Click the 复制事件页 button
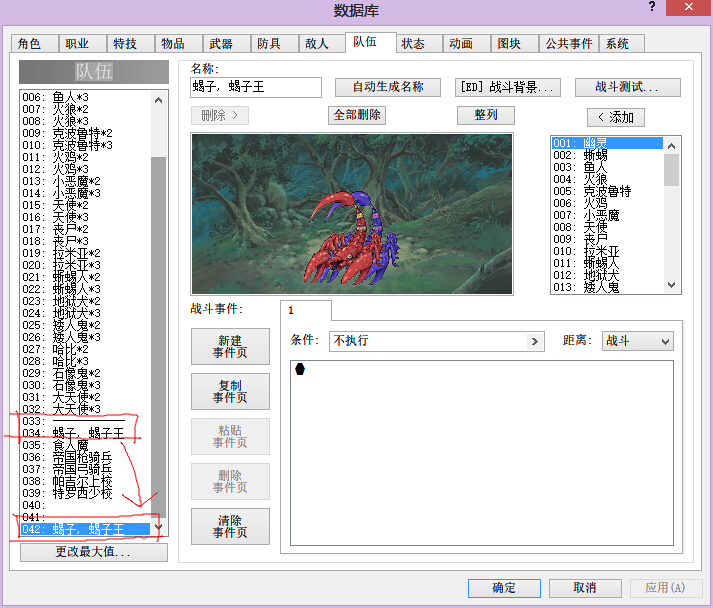The height and width of the screenshot is (608, 713). point(231,392)
